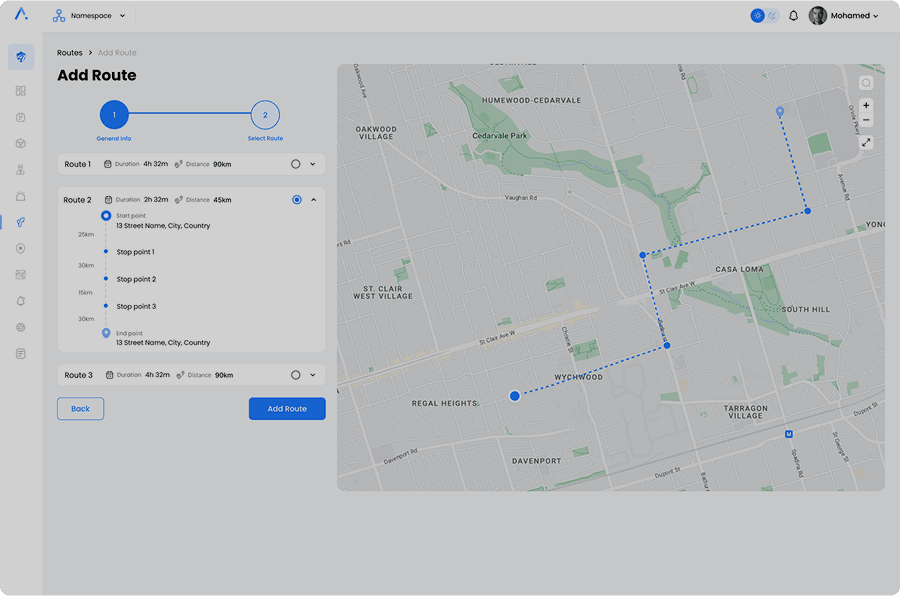
Task: Go to Routes breadcrumb link
Action: point(70,53)
